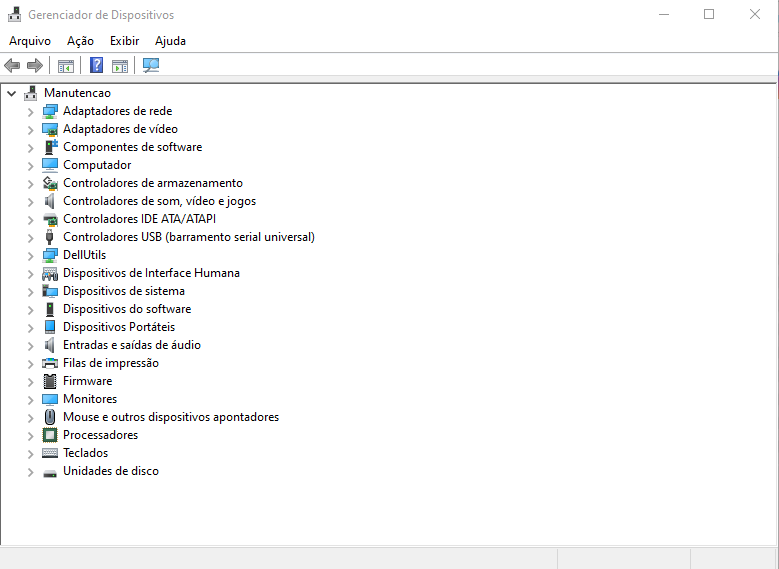Select Componentes de software label
The height and width of the screenshot is (569, 779).
point(133,147)
